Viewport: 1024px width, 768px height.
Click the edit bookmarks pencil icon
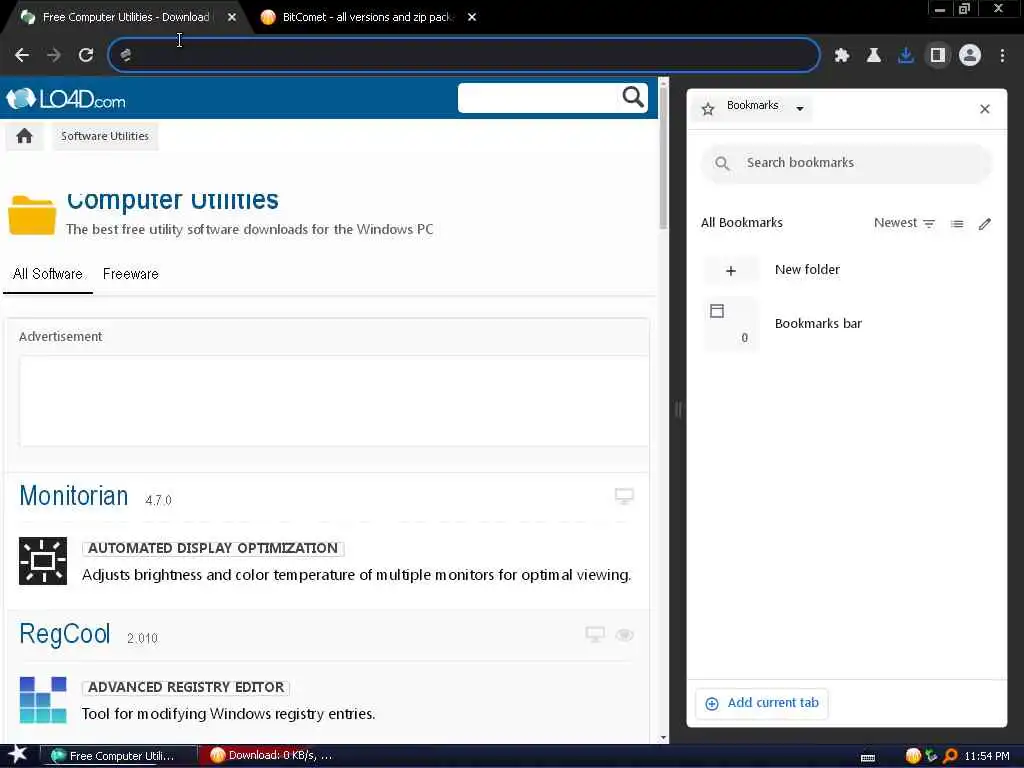[985, 224]
